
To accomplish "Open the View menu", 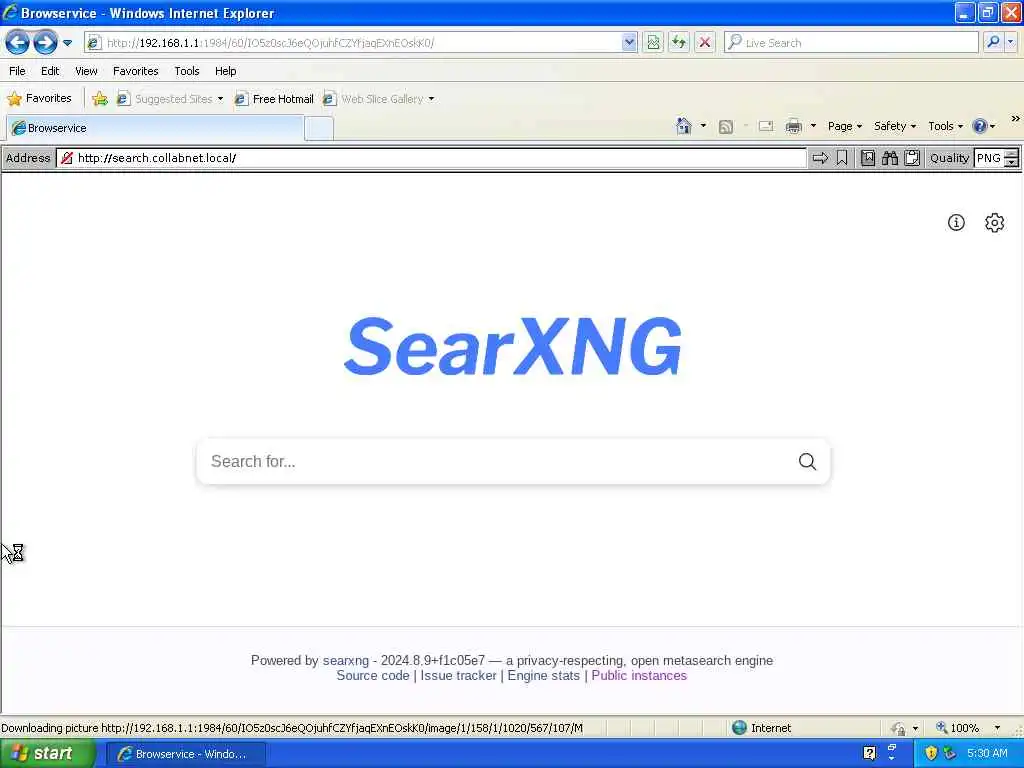I will click(86, 71).
